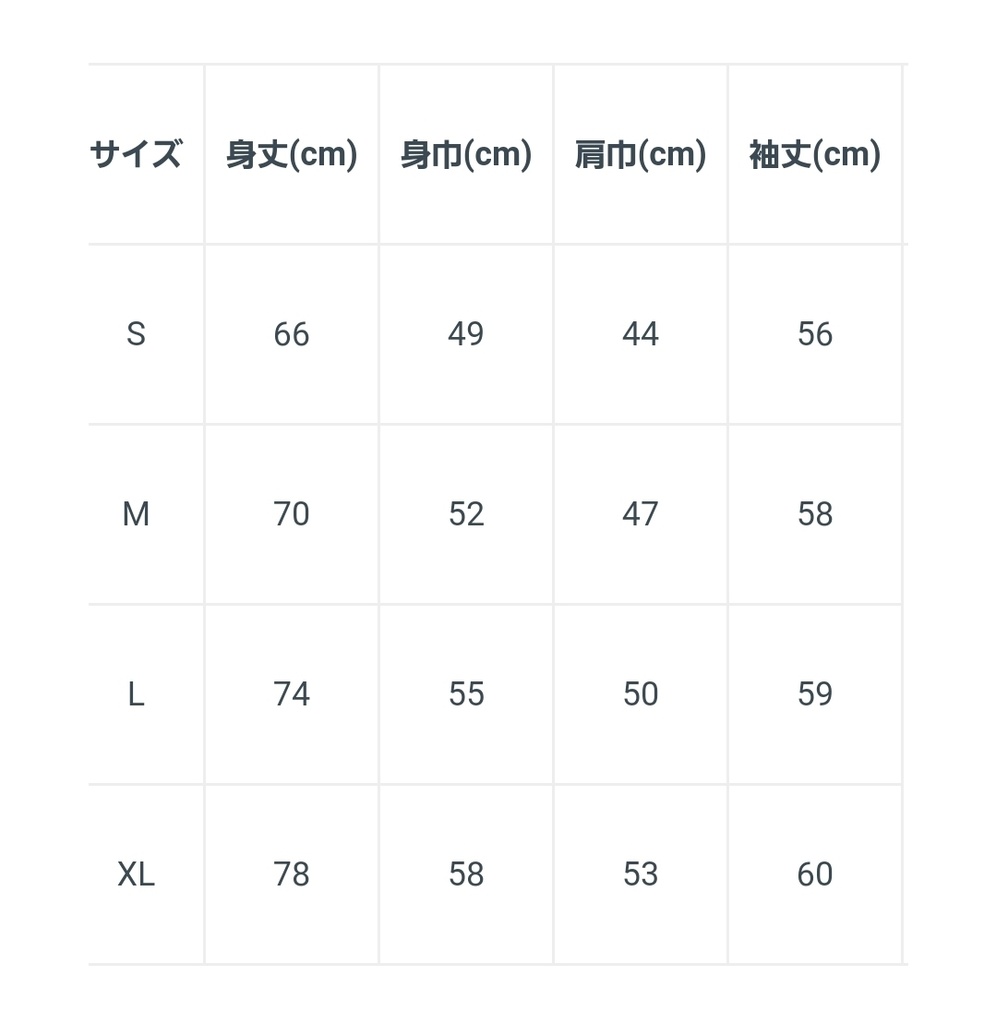
Task: Click the L size row label
Action: click(x=136, y=694)
